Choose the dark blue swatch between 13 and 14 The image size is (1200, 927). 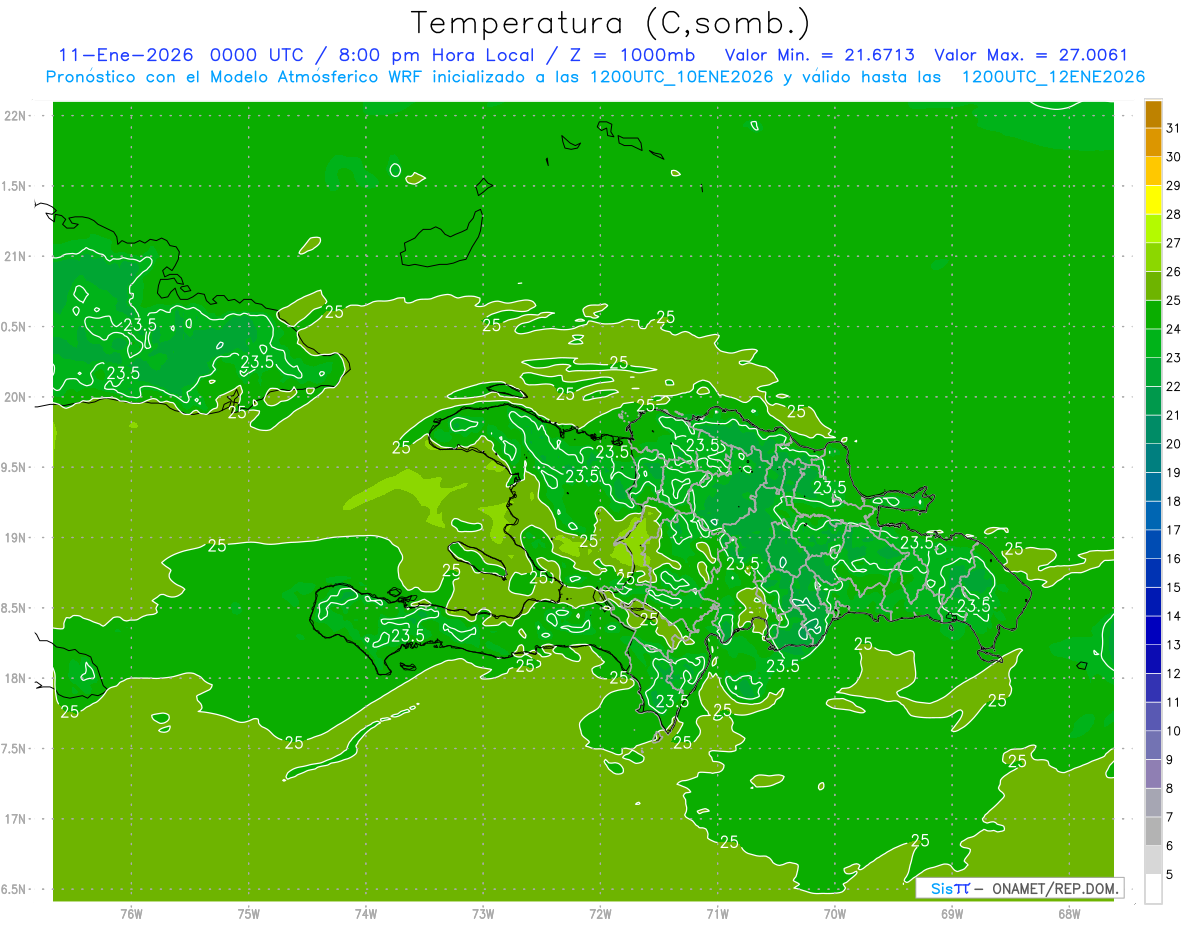click(x=1153, y=630)
